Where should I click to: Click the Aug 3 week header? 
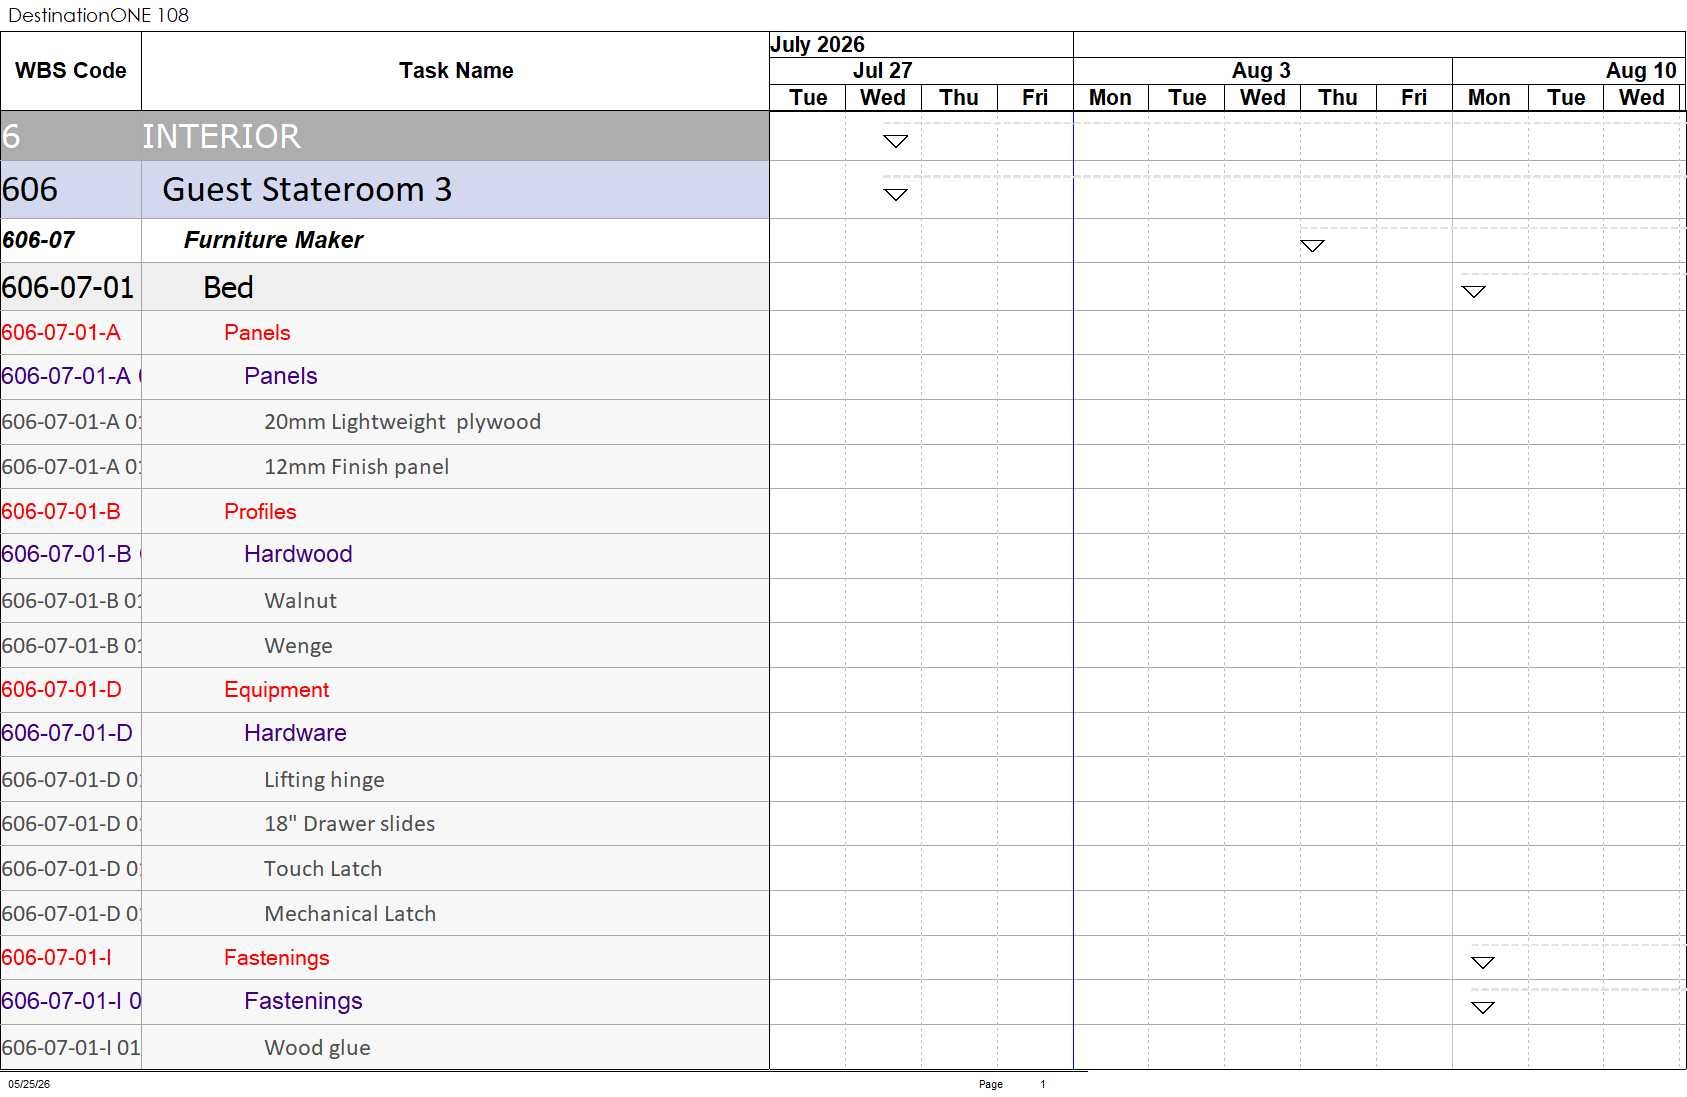(1261, 70)
